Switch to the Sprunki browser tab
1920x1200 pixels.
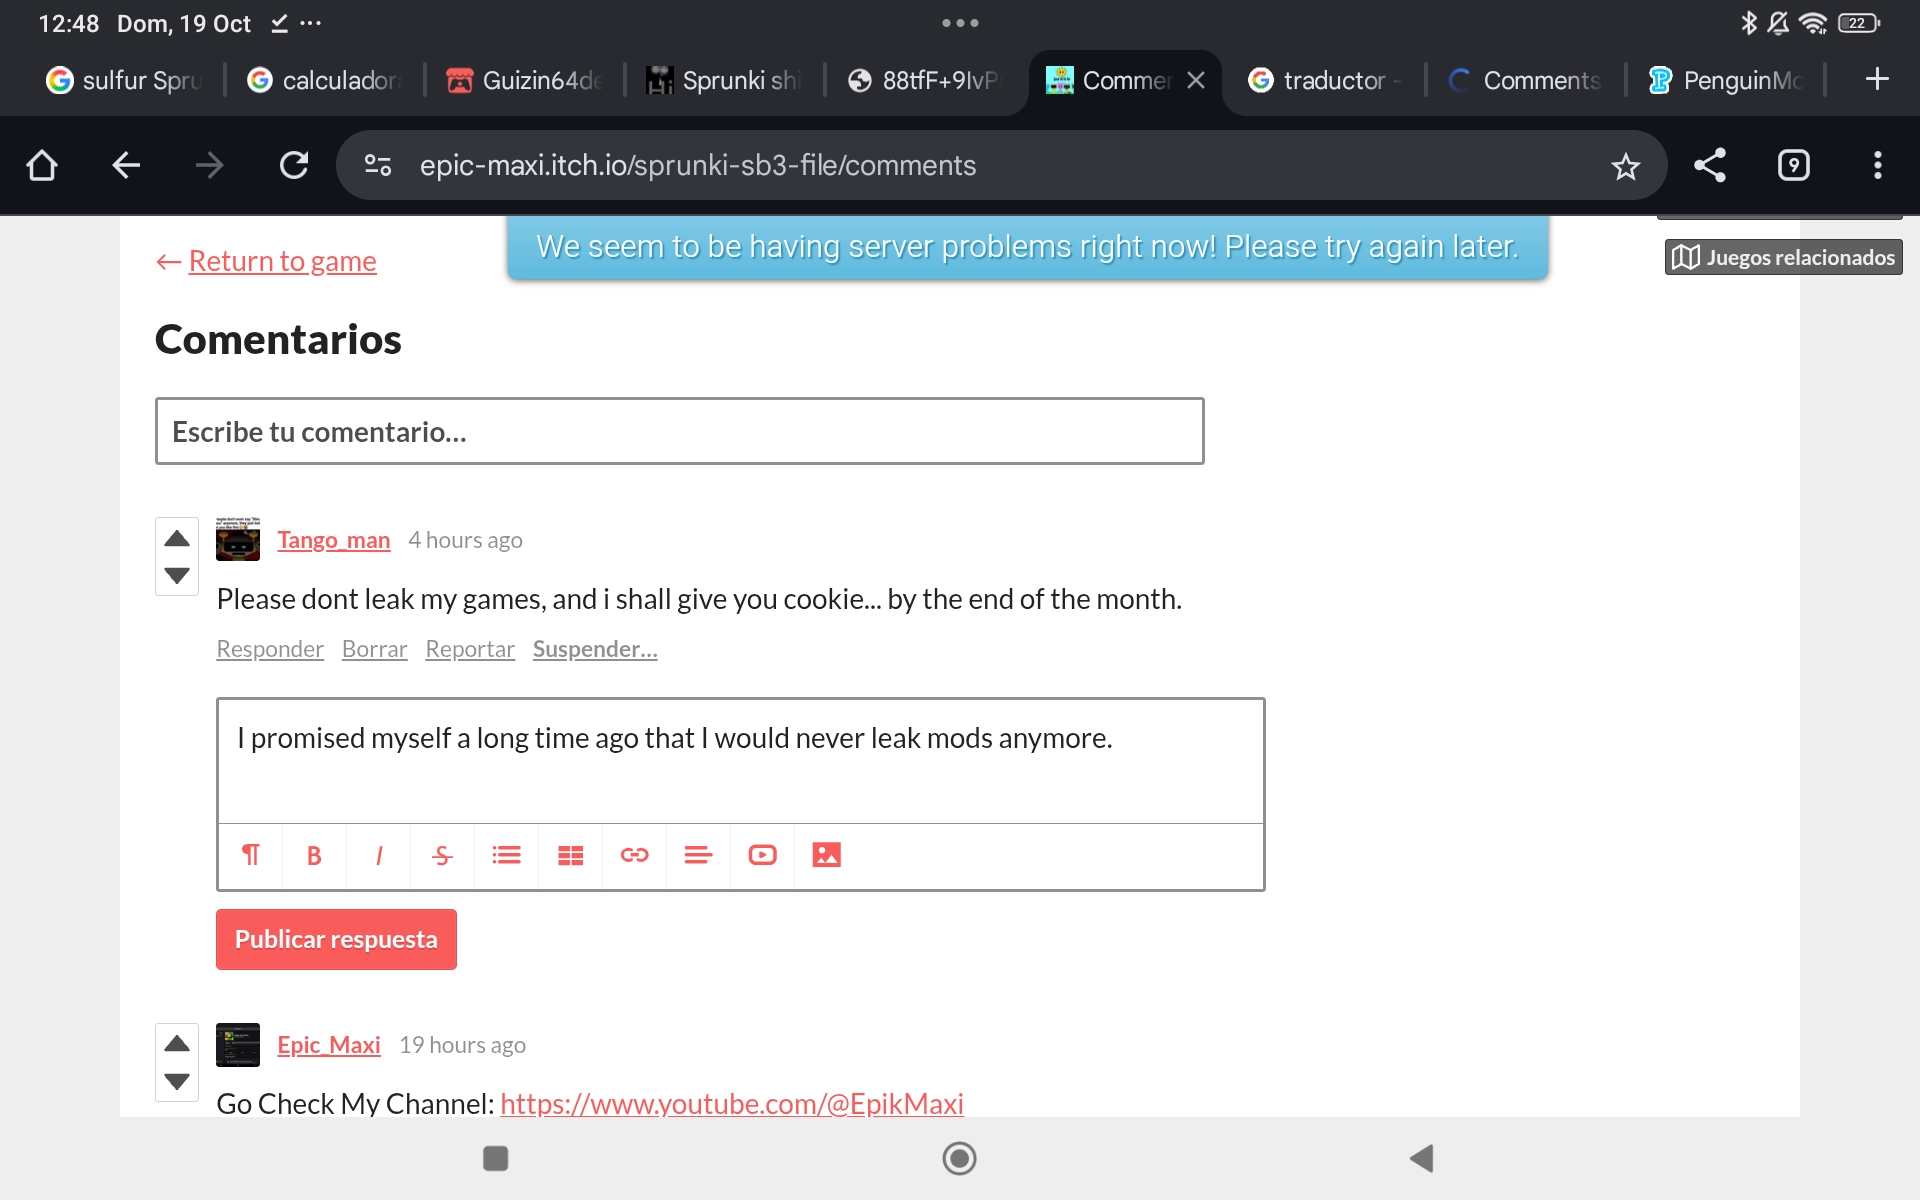pos(724,80)
